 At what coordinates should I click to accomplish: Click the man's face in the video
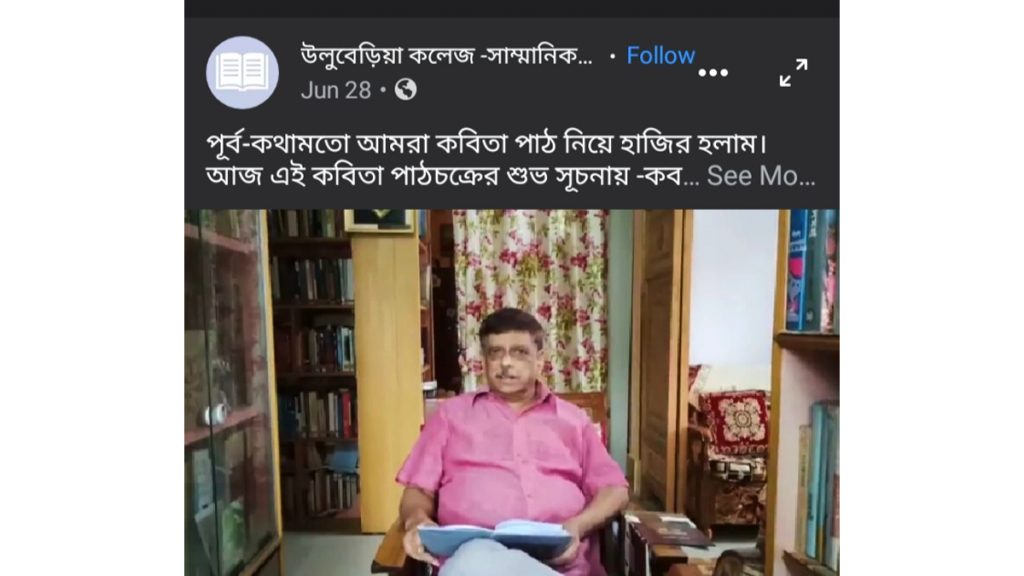pyautogui.click(x=511, y=356)
